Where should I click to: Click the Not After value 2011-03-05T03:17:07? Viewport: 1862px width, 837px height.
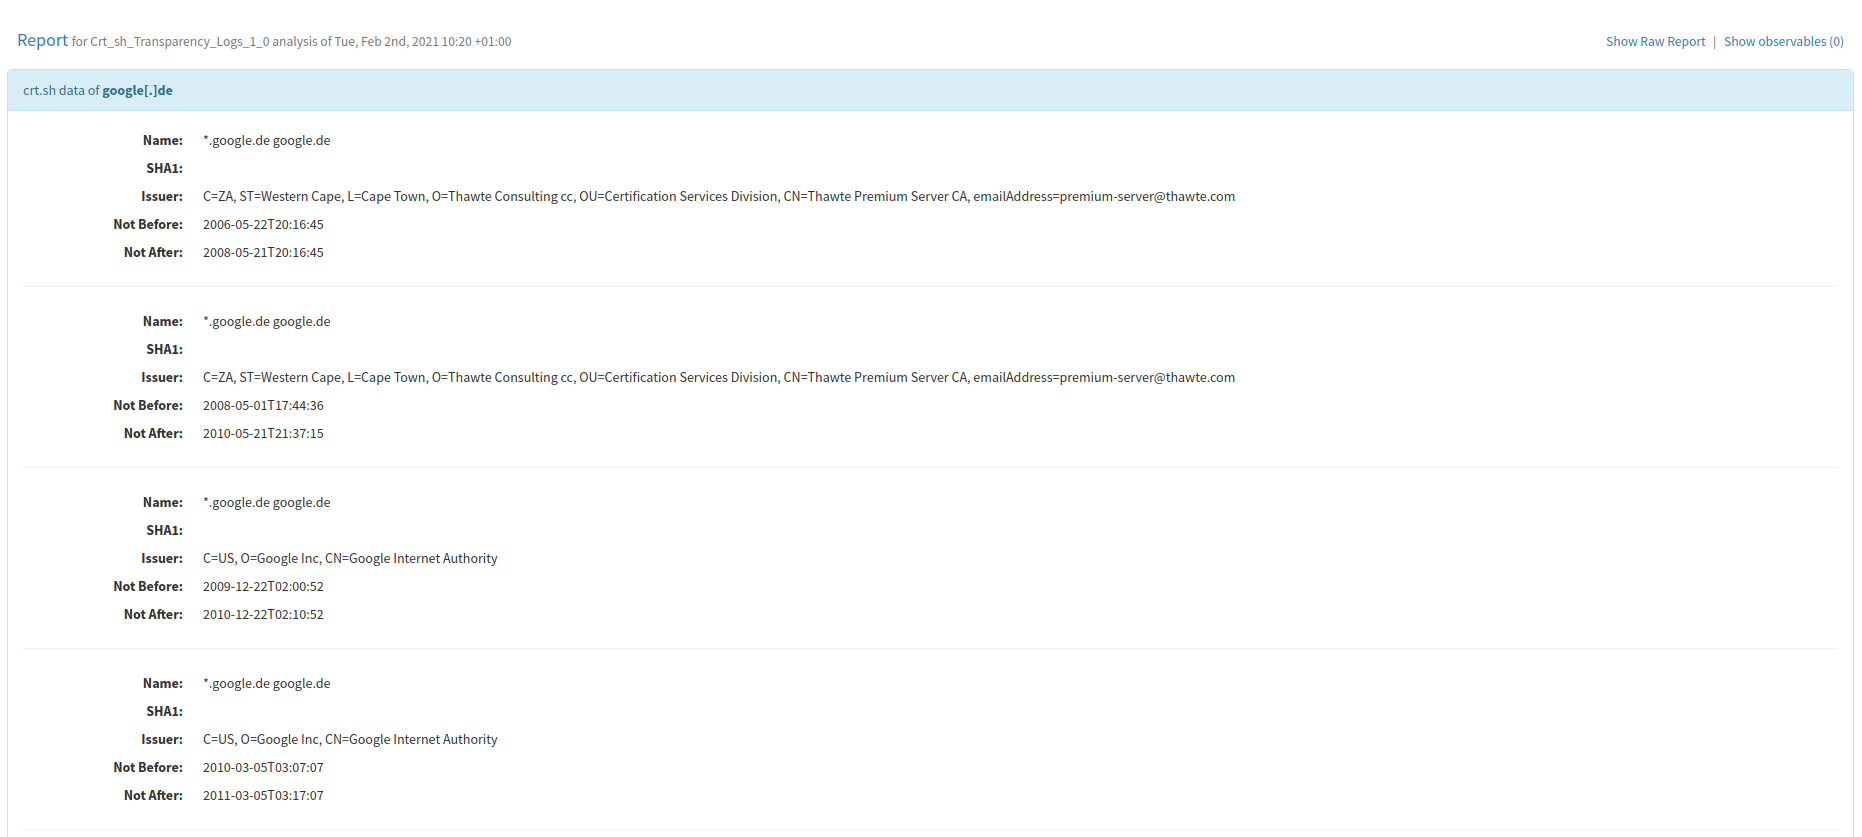263,796
